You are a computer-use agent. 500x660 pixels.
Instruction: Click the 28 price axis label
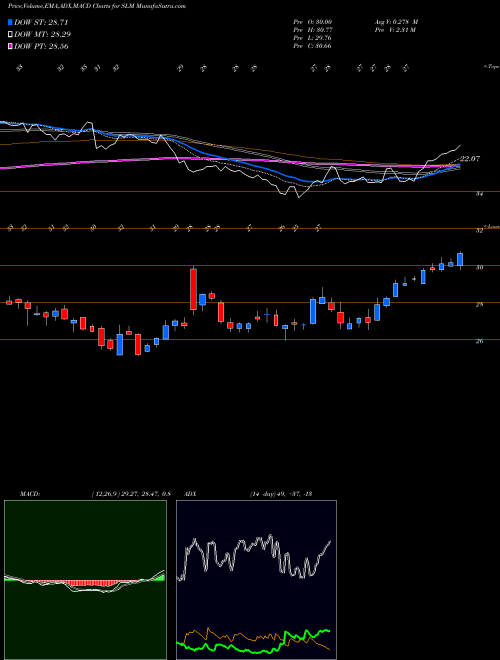[479, 305]
